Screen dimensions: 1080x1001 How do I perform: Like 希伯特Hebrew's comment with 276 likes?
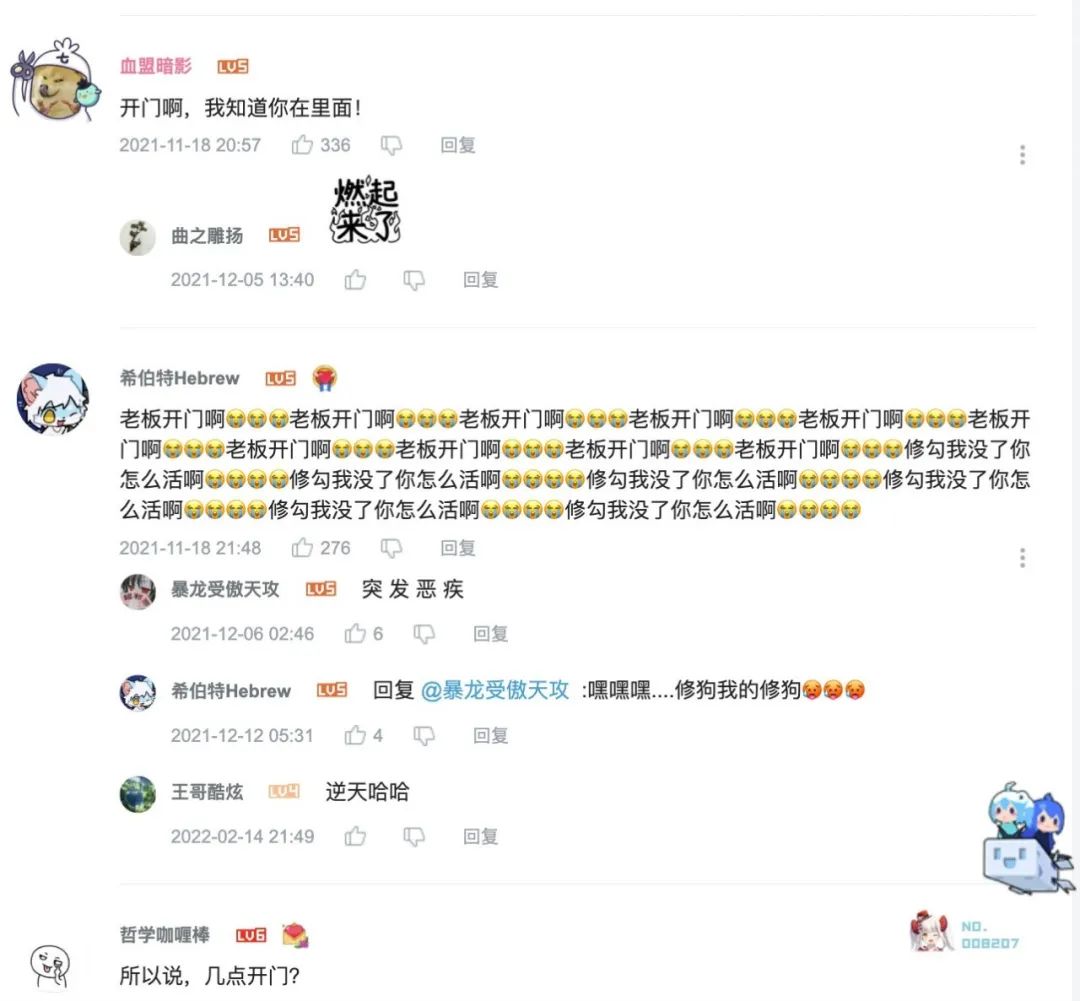pyautogui.click(x=302, y=548)
